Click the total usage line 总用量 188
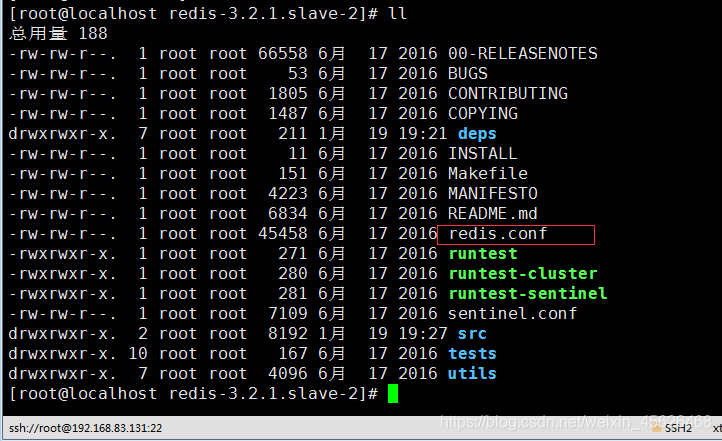722x441 pixels. coord(58,34)
